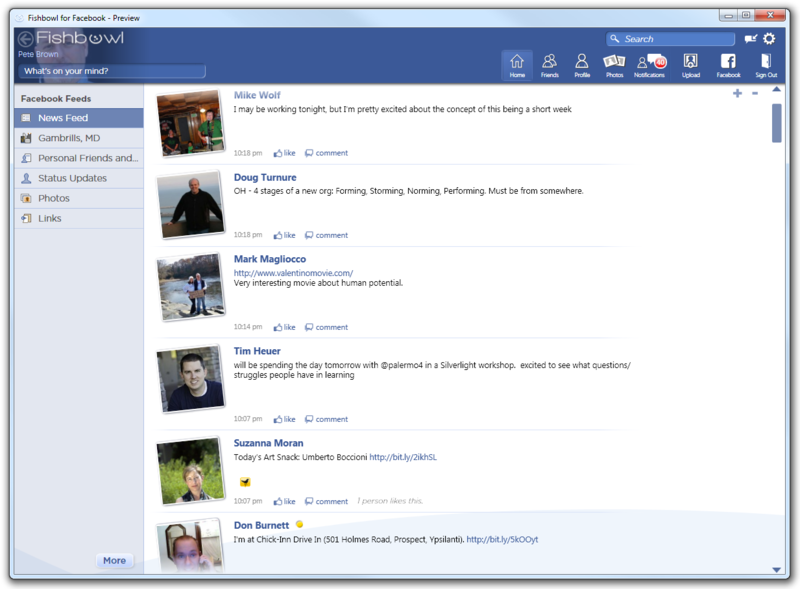The height and width of the screenshot is (589, 800).
Task: Open Doug Turnure's name link
Action: [265, 177]
